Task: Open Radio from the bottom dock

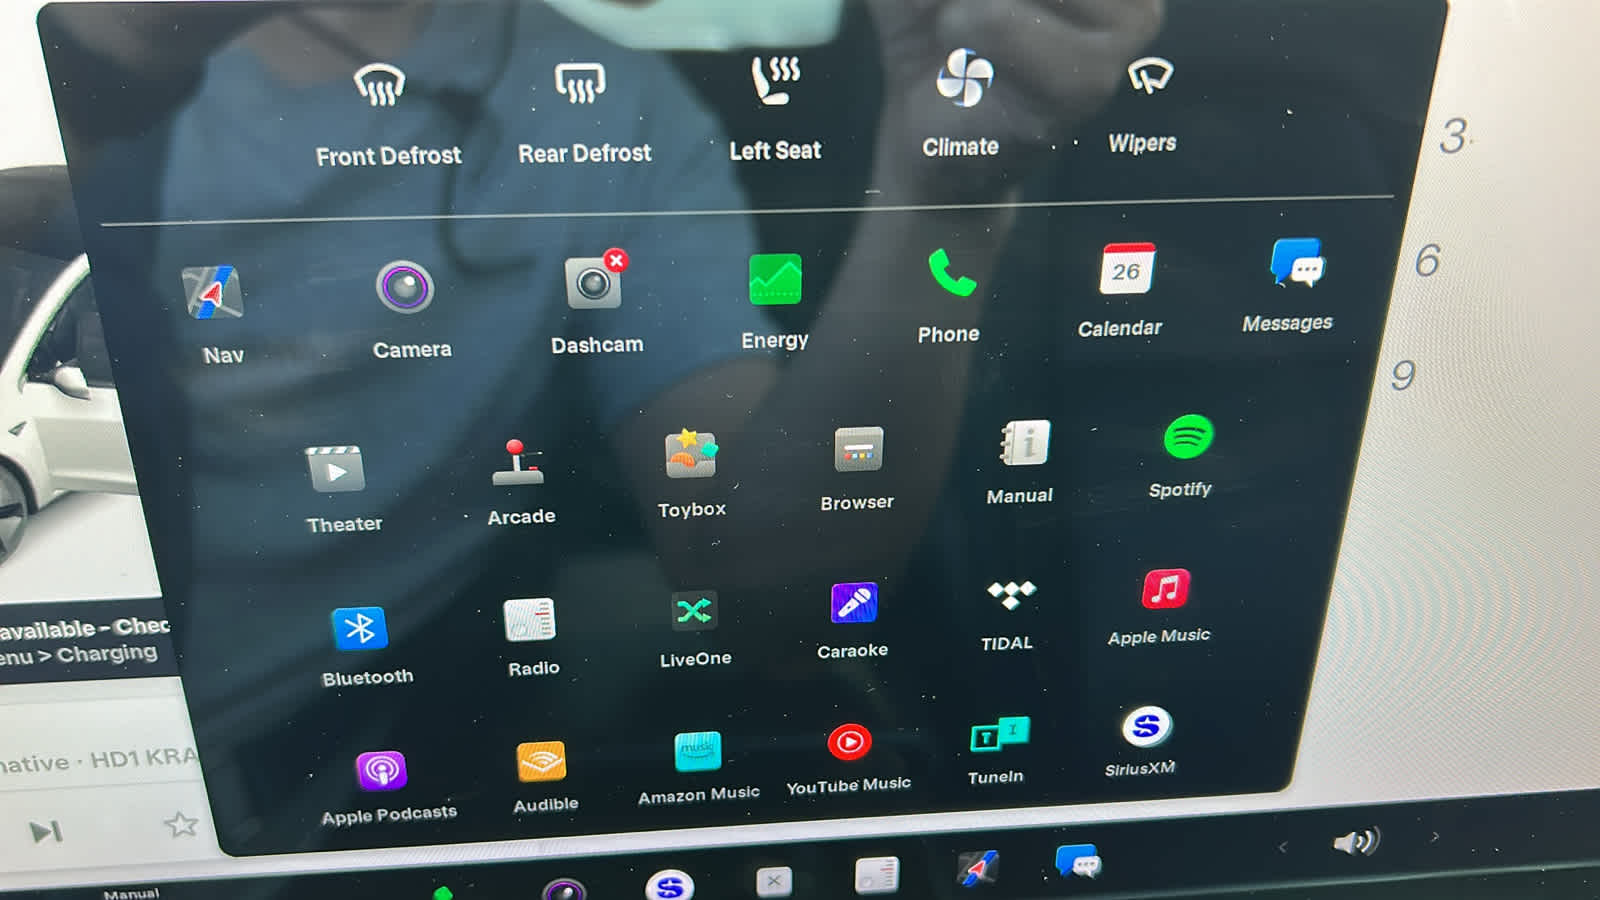Action: tap(876, 873)
